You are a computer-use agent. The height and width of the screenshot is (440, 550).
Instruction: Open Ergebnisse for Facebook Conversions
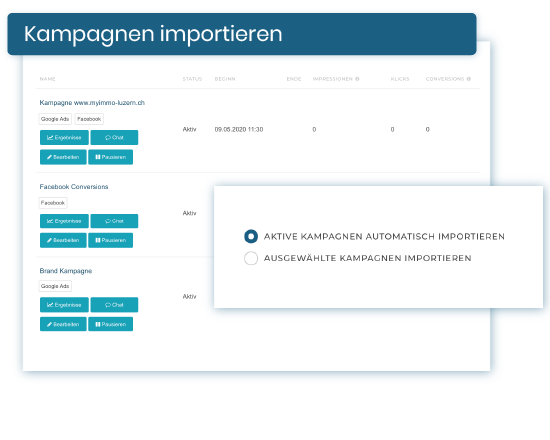click(x=64, y=221)
